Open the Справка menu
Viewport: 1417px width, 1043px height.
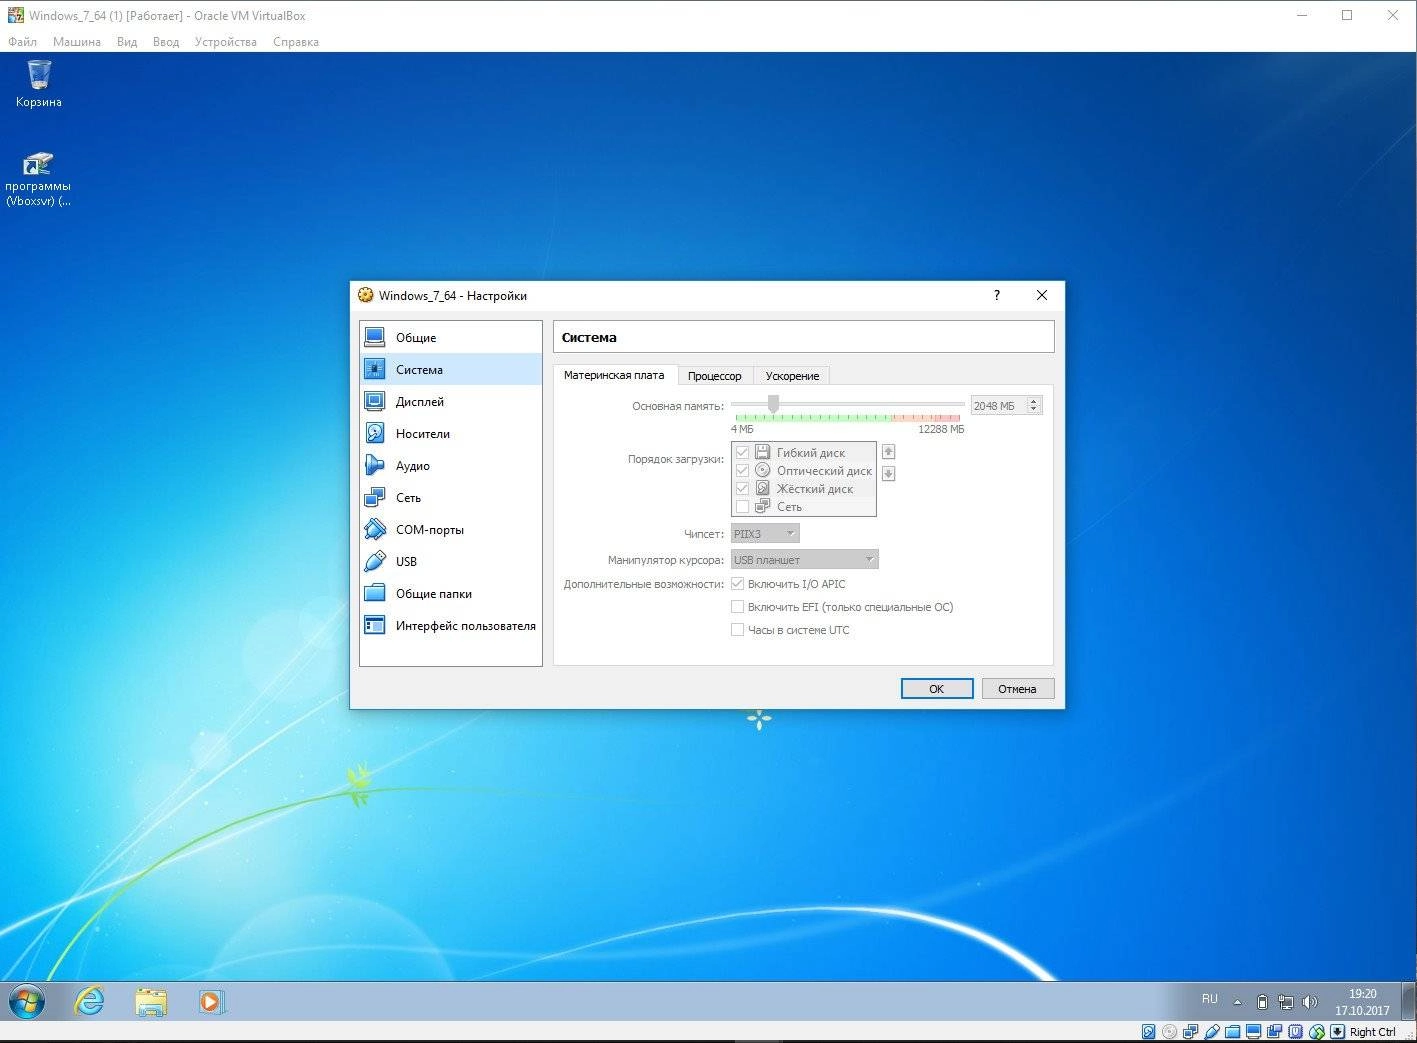296,42
